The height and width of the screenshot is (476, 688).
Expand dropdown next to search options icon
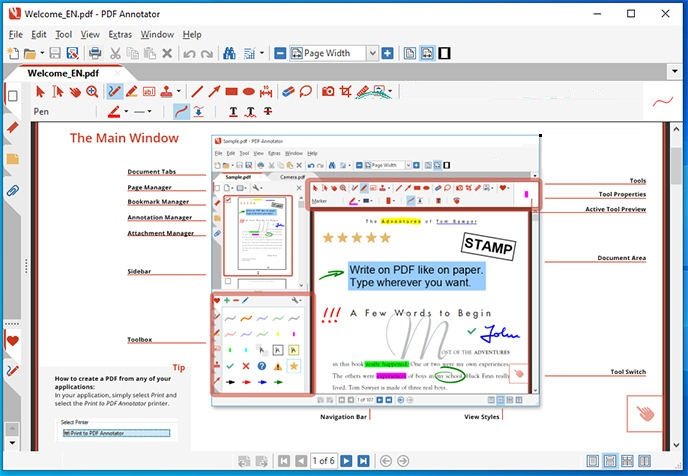click(x=262, y=54)
